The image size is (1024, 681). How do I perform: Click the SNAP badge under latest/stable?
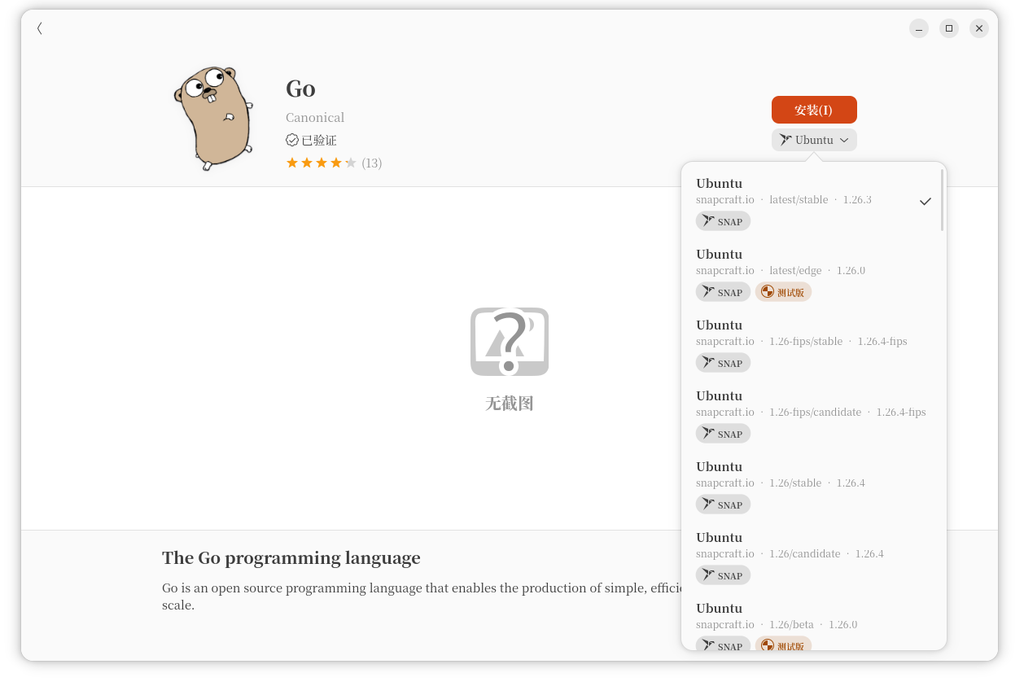(x=723, y=221)
